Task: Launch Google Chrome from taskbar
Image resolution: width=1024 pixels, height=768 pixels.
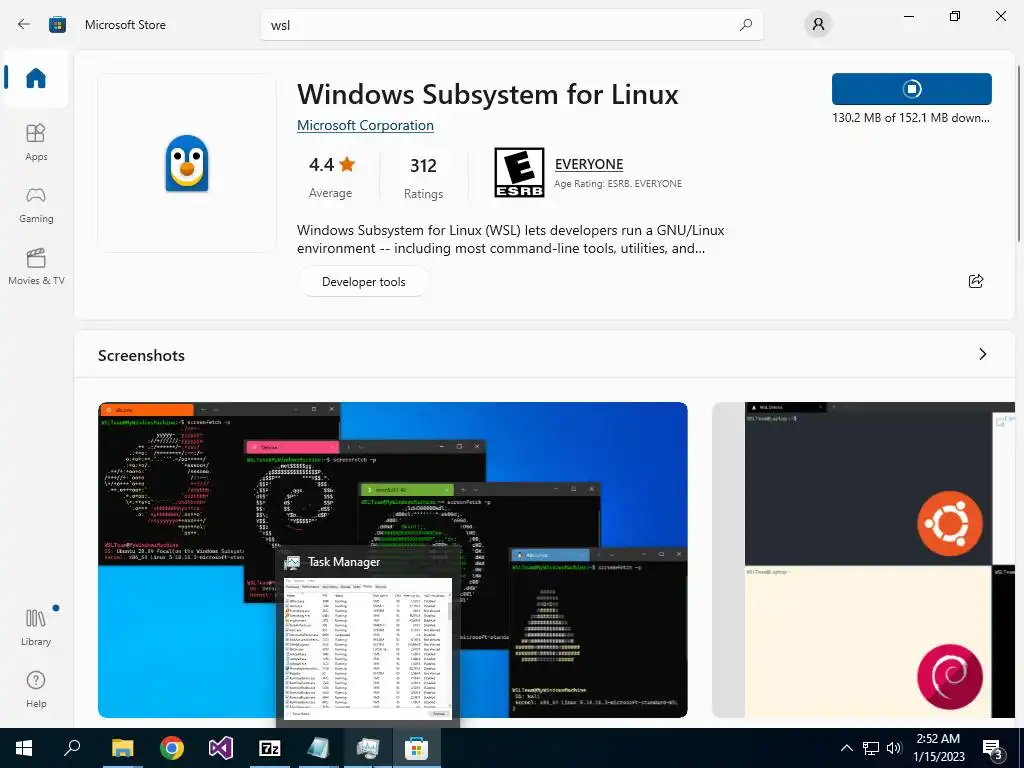Action: (172, 748)
